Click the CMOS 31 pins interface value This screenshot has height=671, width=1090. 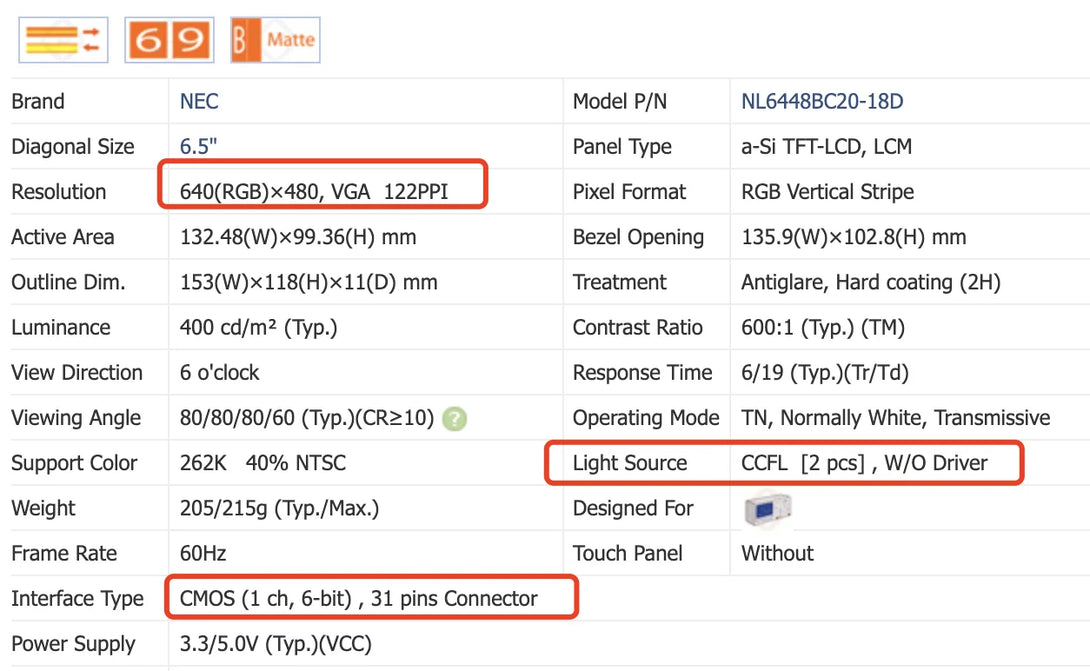point(358,599)
